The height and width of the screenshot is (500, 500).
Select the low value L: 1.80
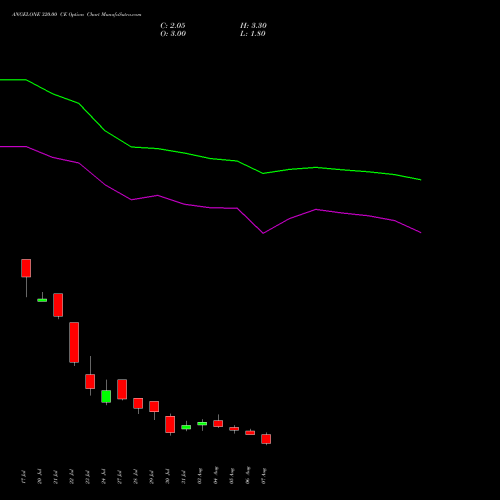tap(253, 34)
